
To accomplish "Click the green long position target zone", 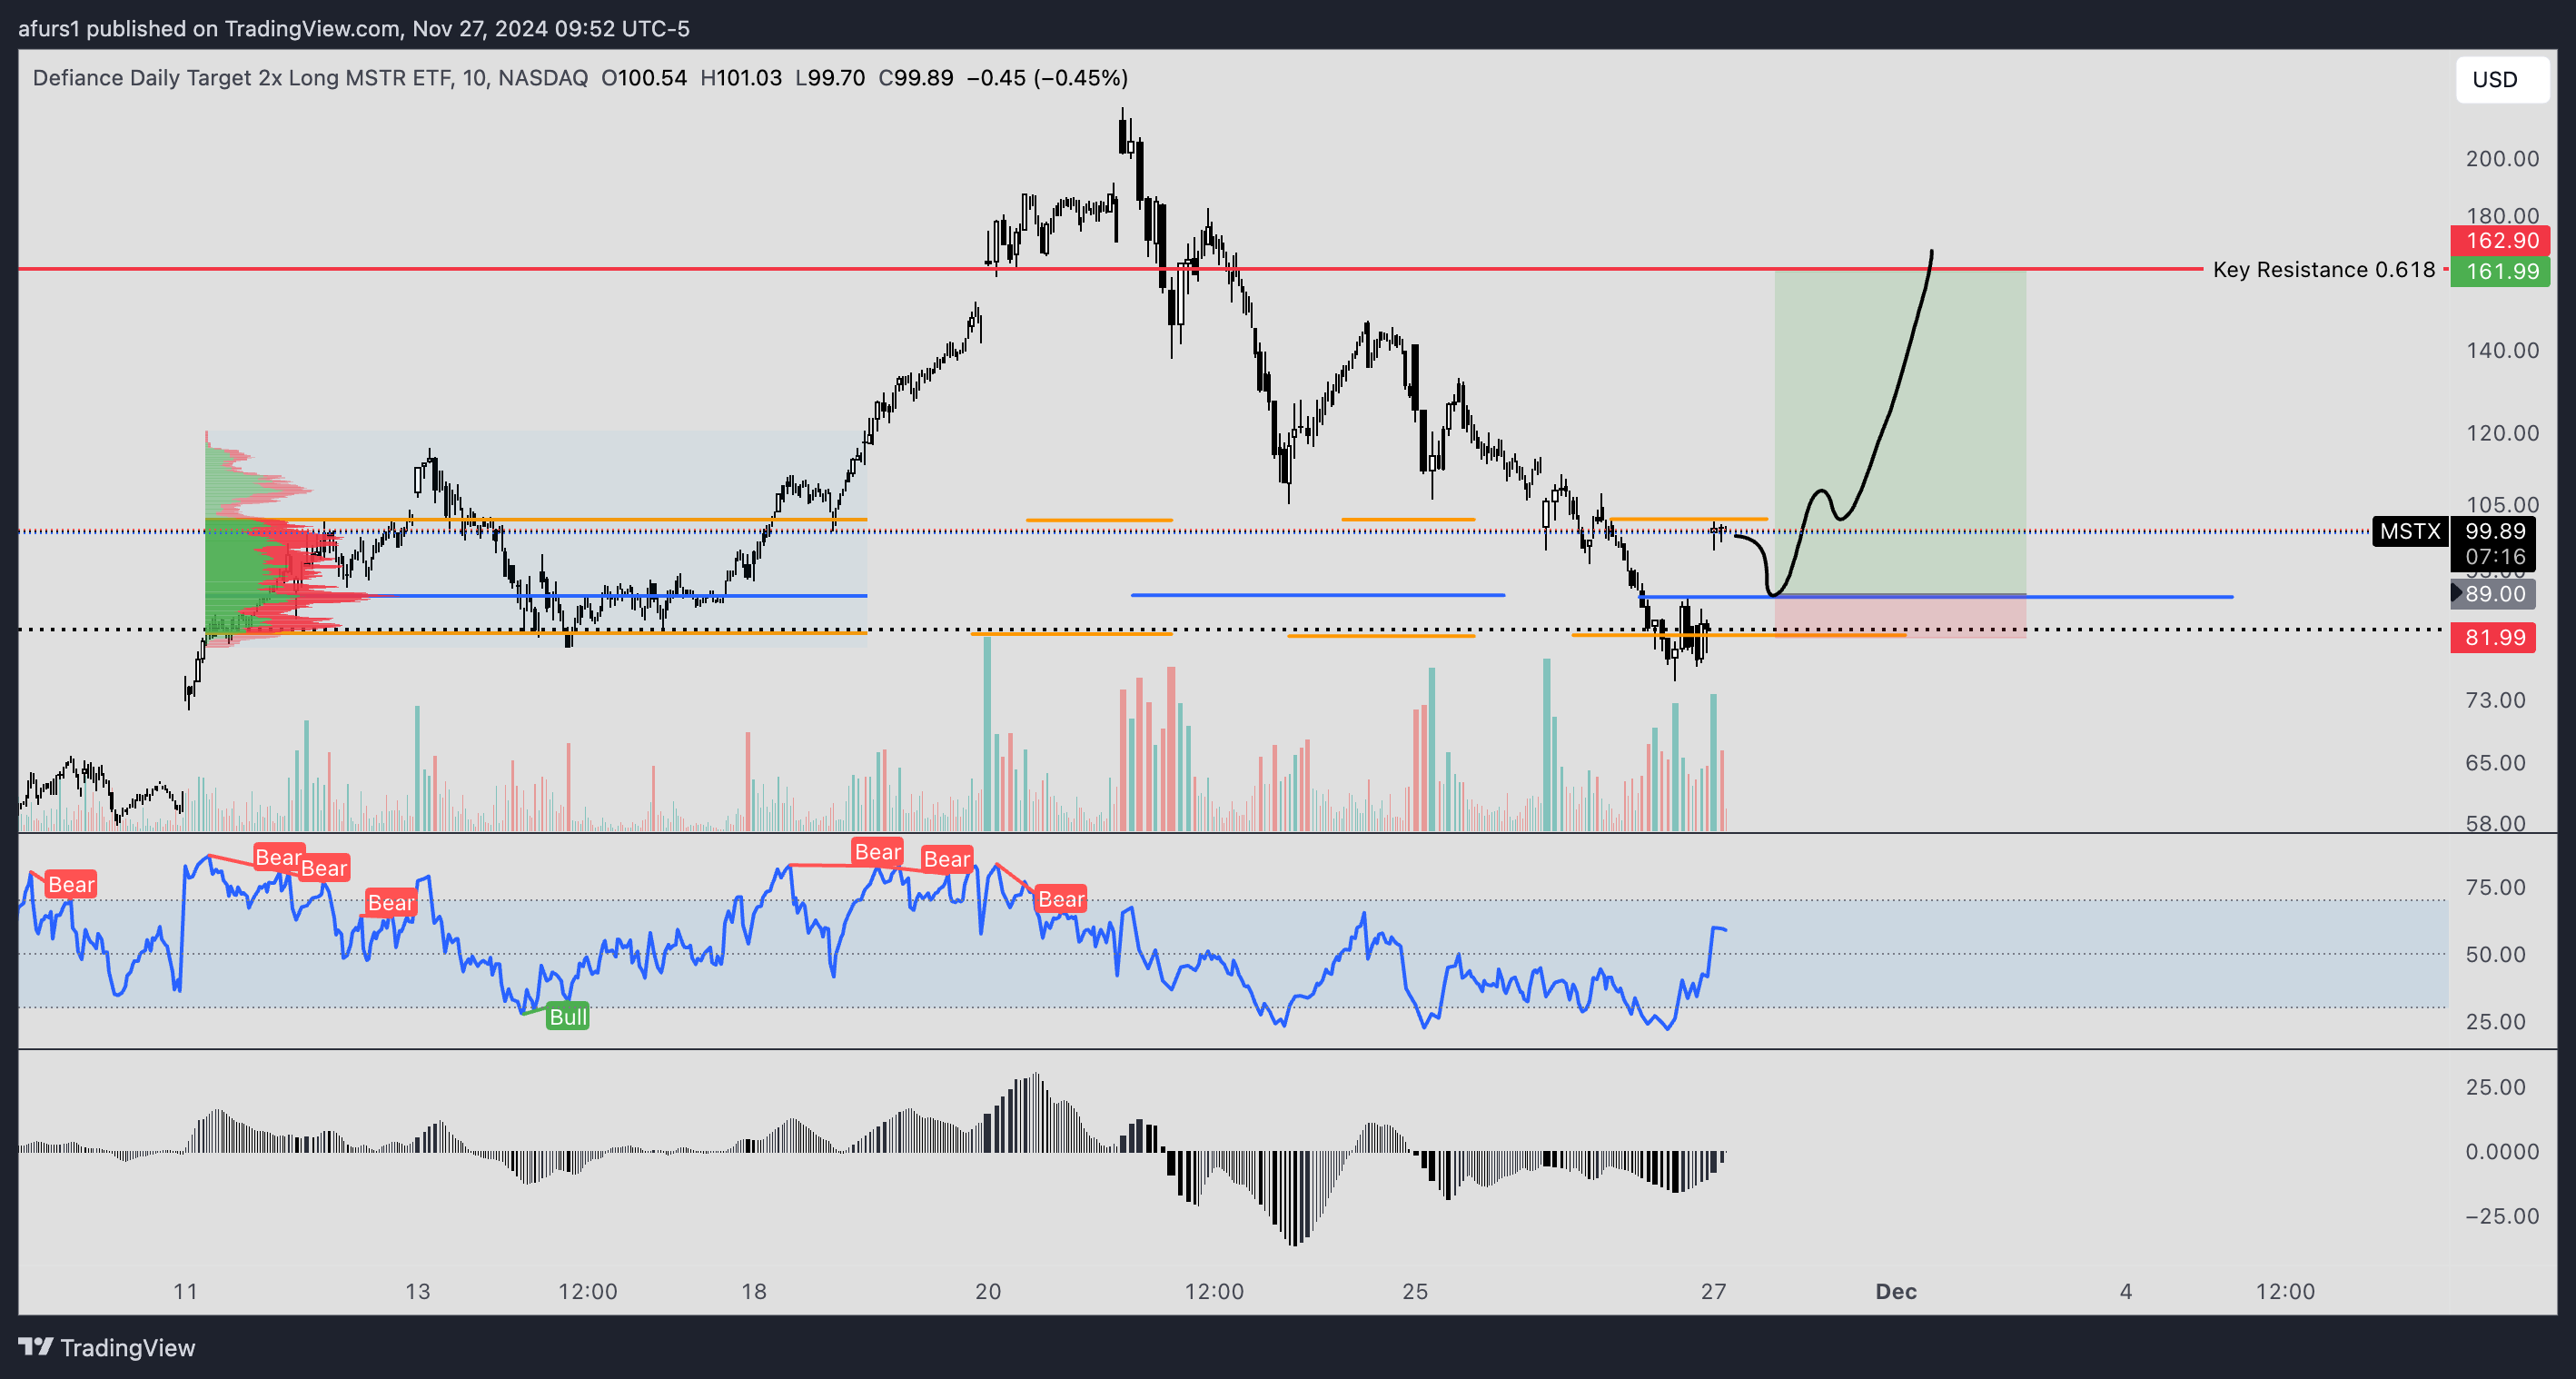I will click(x=1900, y=432).
